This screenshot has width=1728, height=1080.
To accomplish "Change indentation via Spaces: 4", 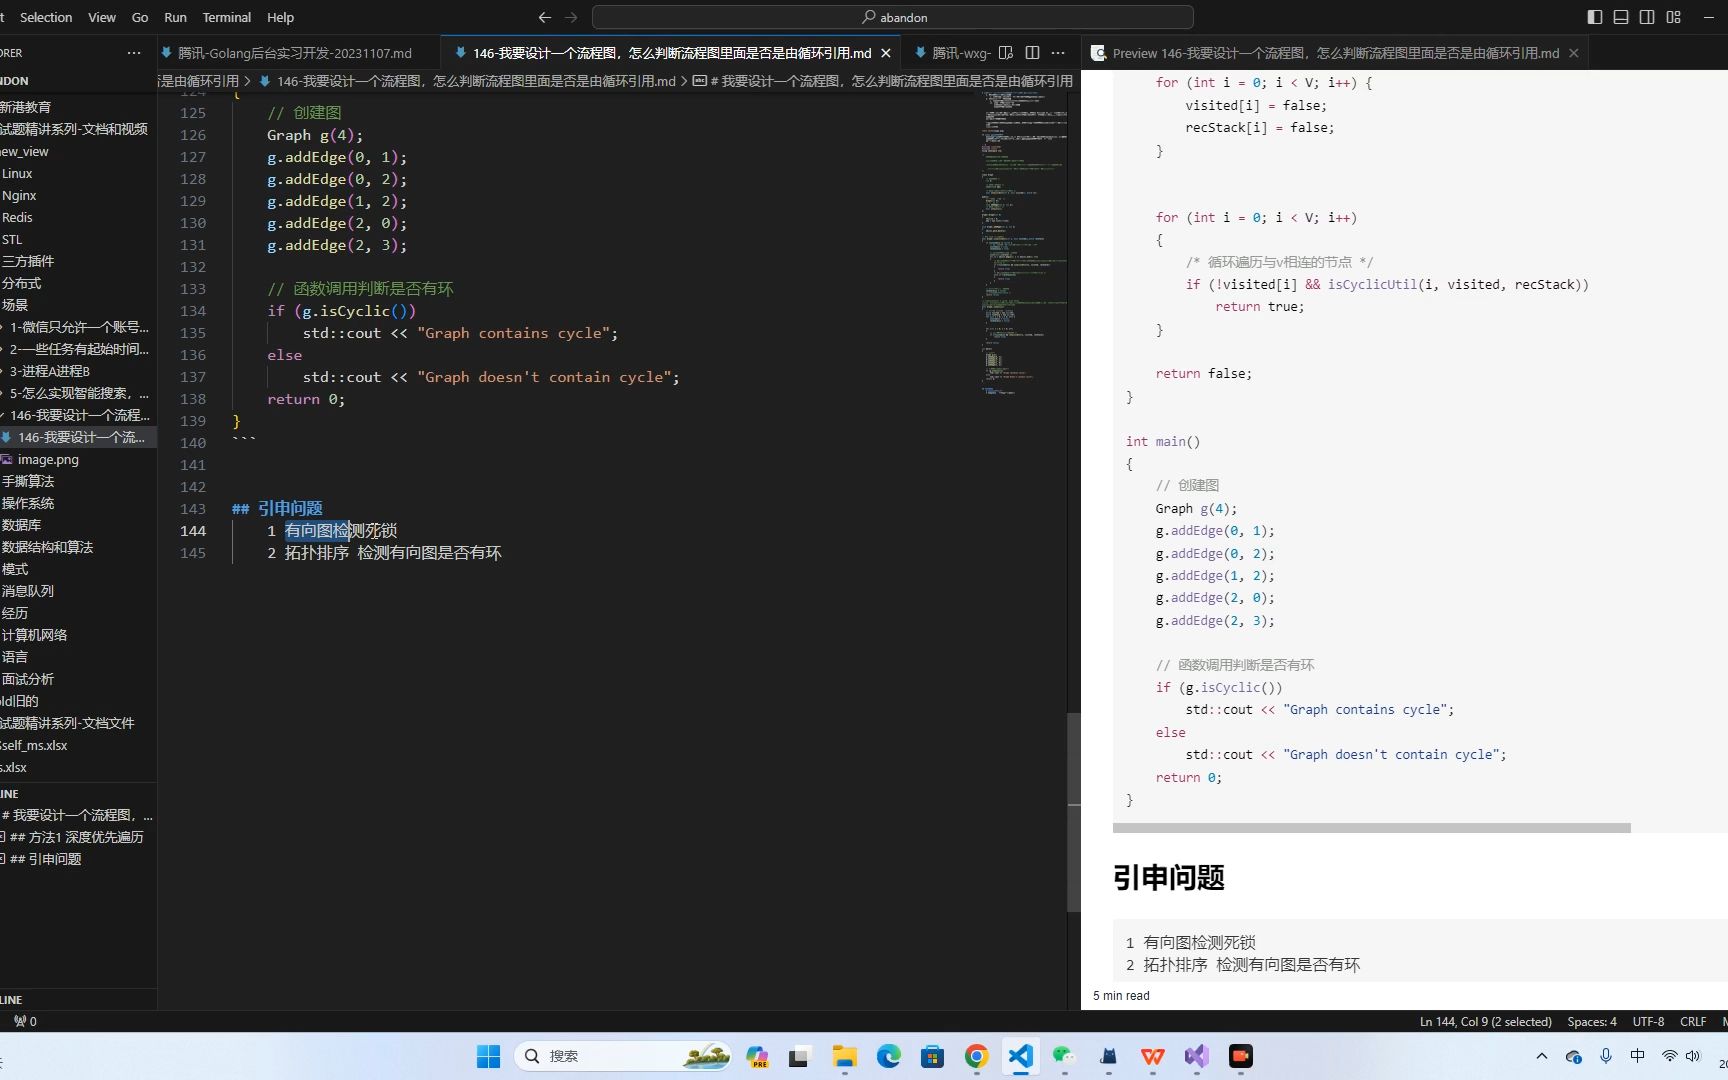I will (1591, 1021).
